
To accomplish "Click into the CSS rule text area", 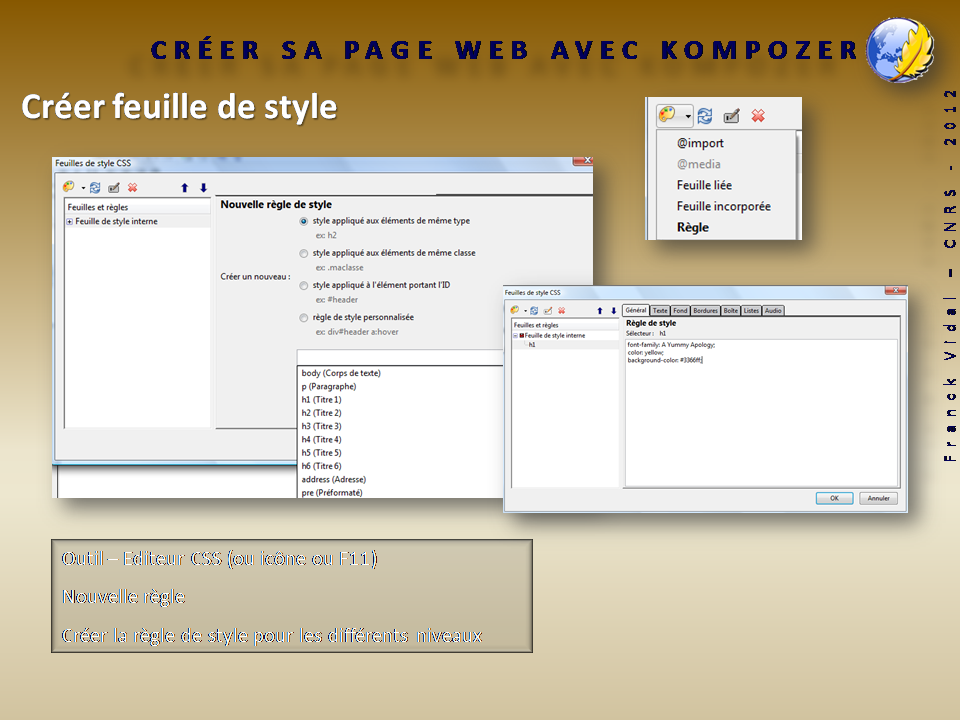I will click(761, 413).
